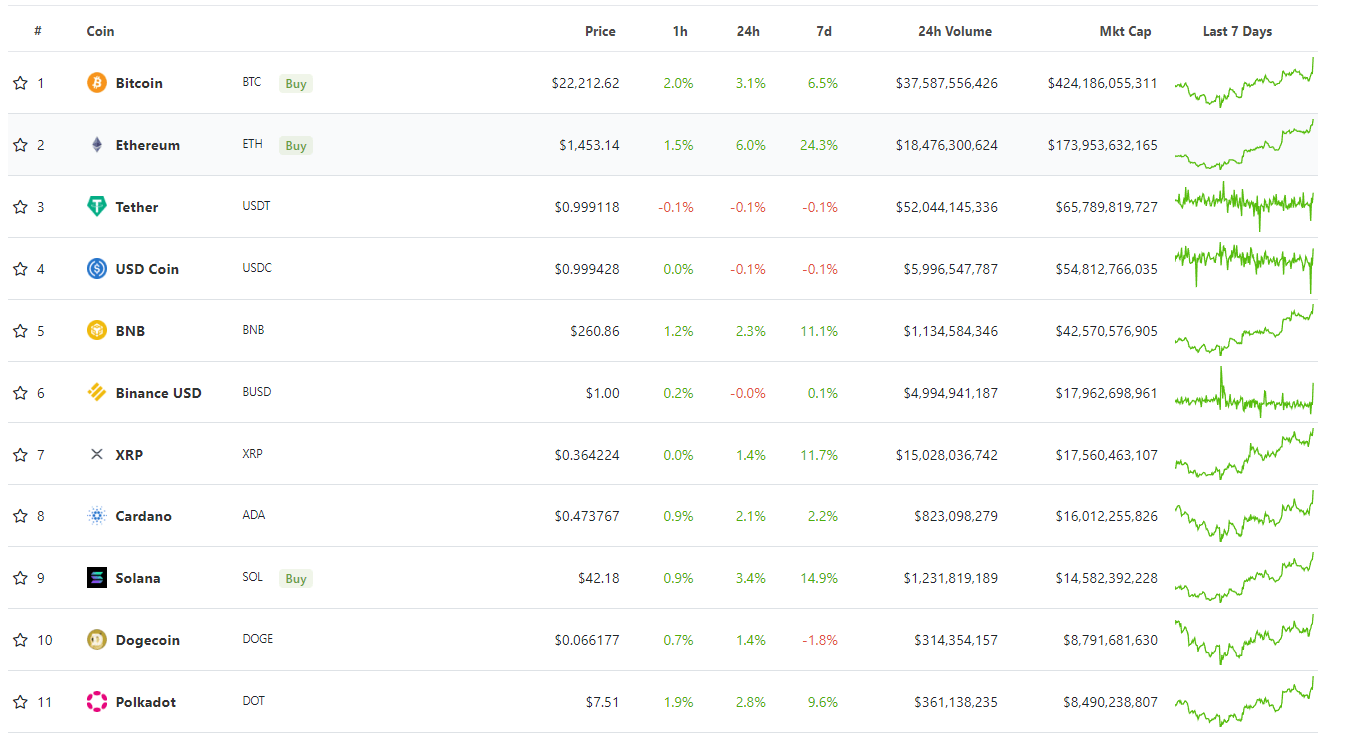
Task: Sort by the Price column header
Action: 600,31
